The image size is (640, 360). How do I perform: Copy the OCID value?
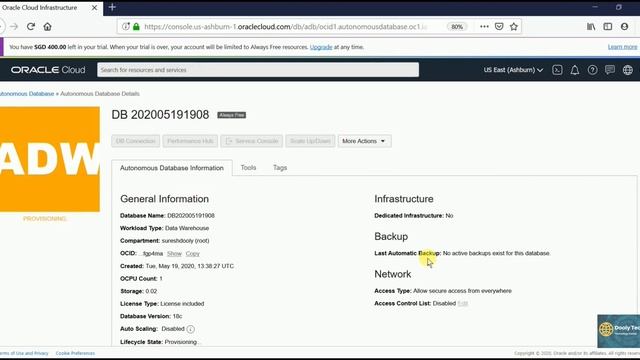[193, 253]
